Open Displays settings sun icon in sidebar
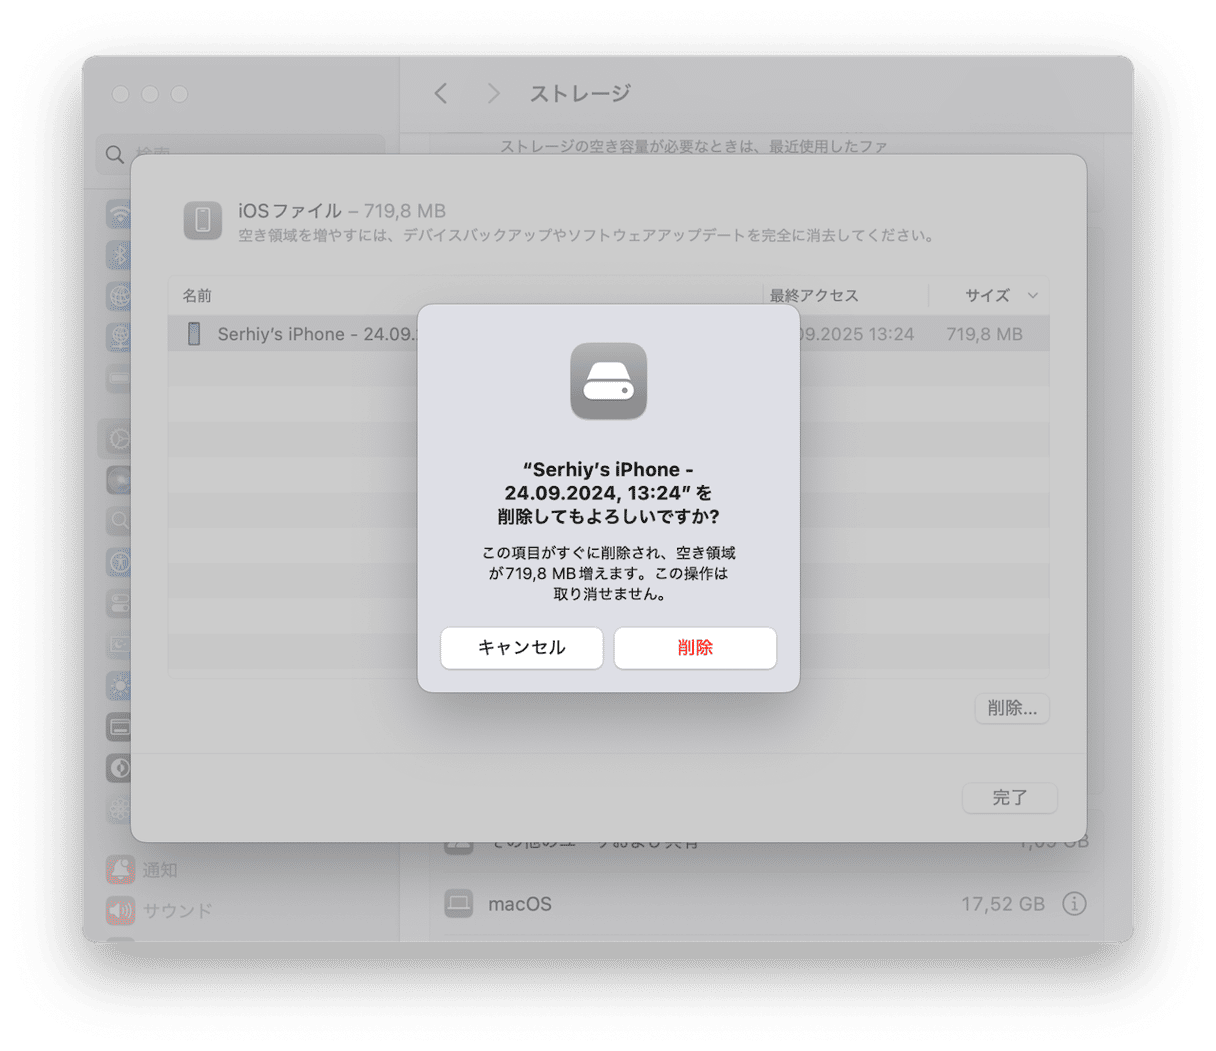Screen dimensions: 1216x1051 click(119, 685)
